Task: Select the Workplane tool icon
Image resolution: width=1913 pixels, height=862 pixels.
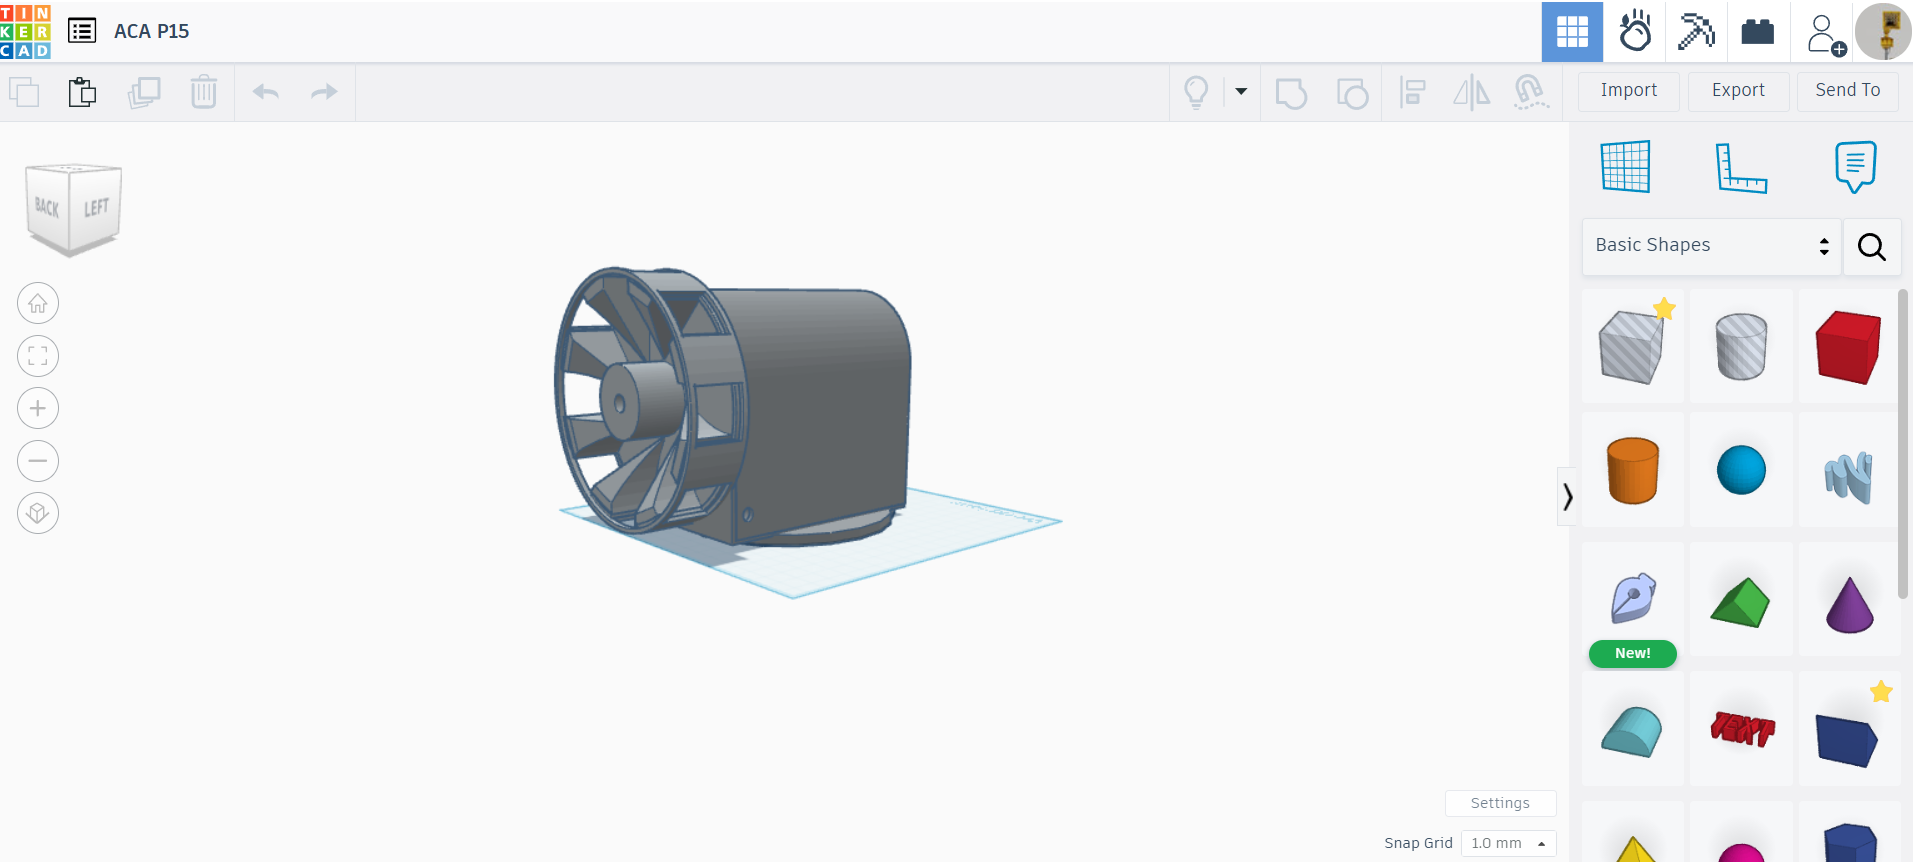Action: [x=1625, y=166]
